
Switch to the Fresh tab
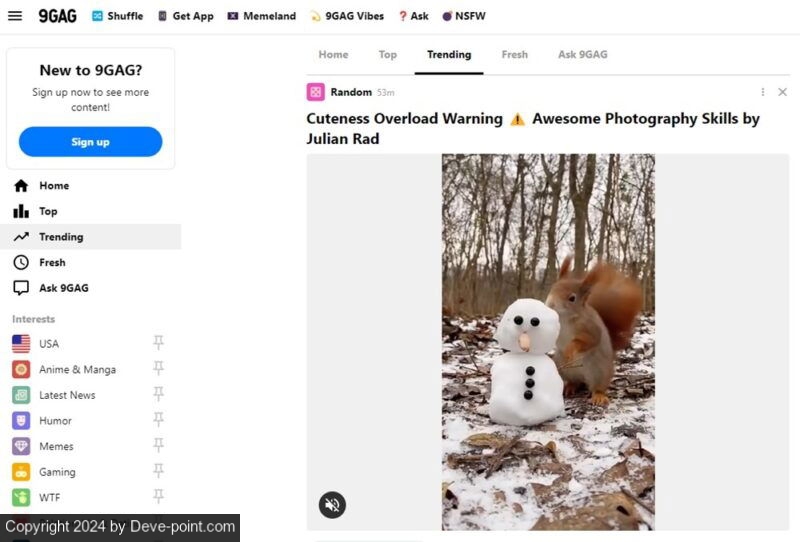pyautogui.click(x=514, y=55)
